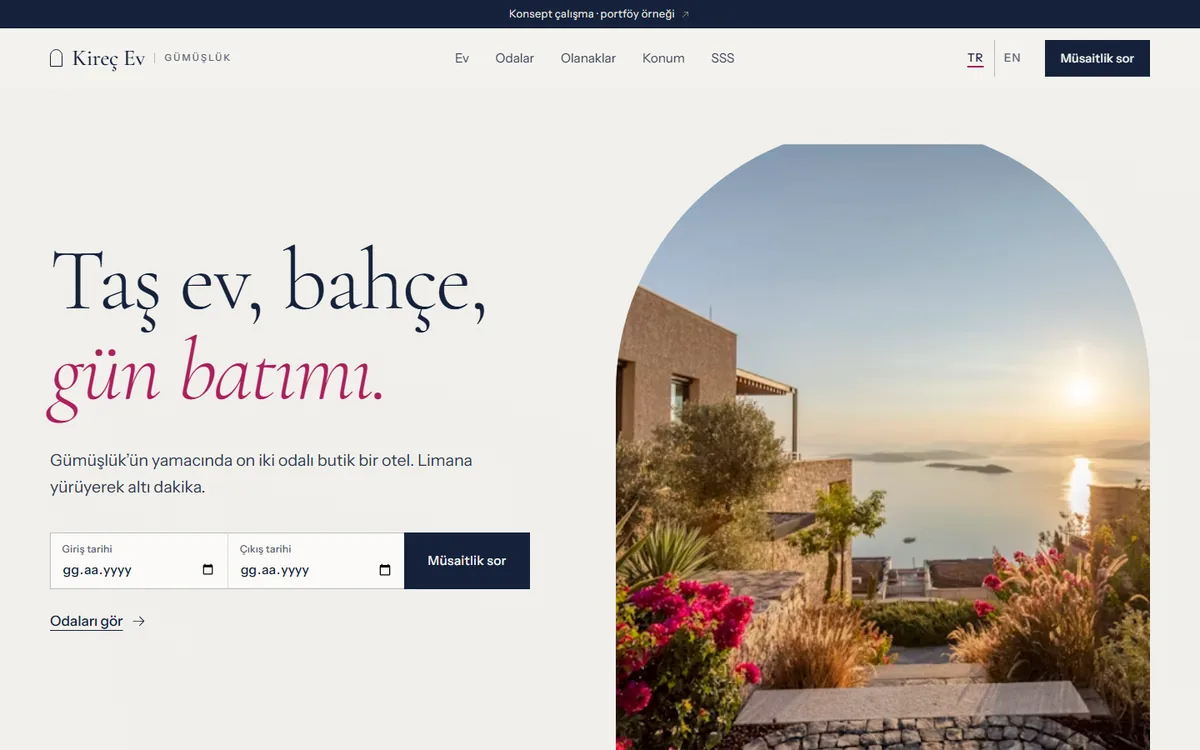The width and height of the screenshot is (1200, 750).
Task: Open the calendar picker for Çıkış tarihi
Action: (x=385, y=570)
